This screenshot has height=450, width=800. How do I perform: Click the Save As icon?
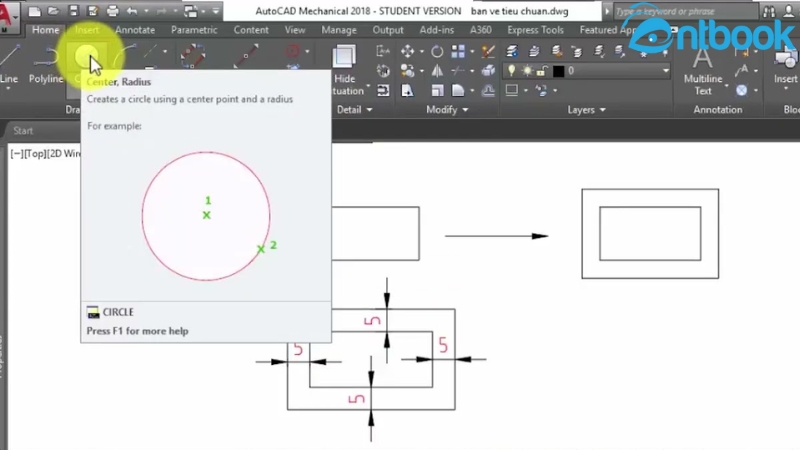(x=92, y=11)
